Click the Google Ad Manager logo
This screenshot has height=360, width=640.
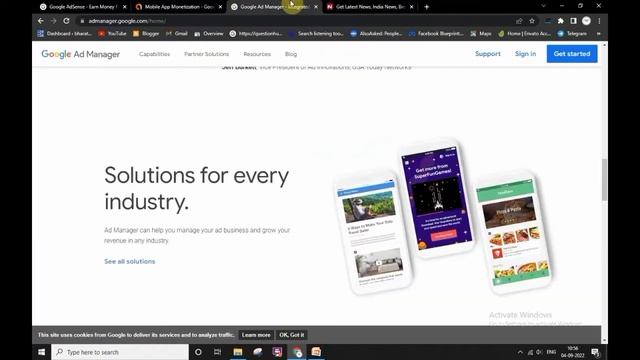tap(81, 54)
